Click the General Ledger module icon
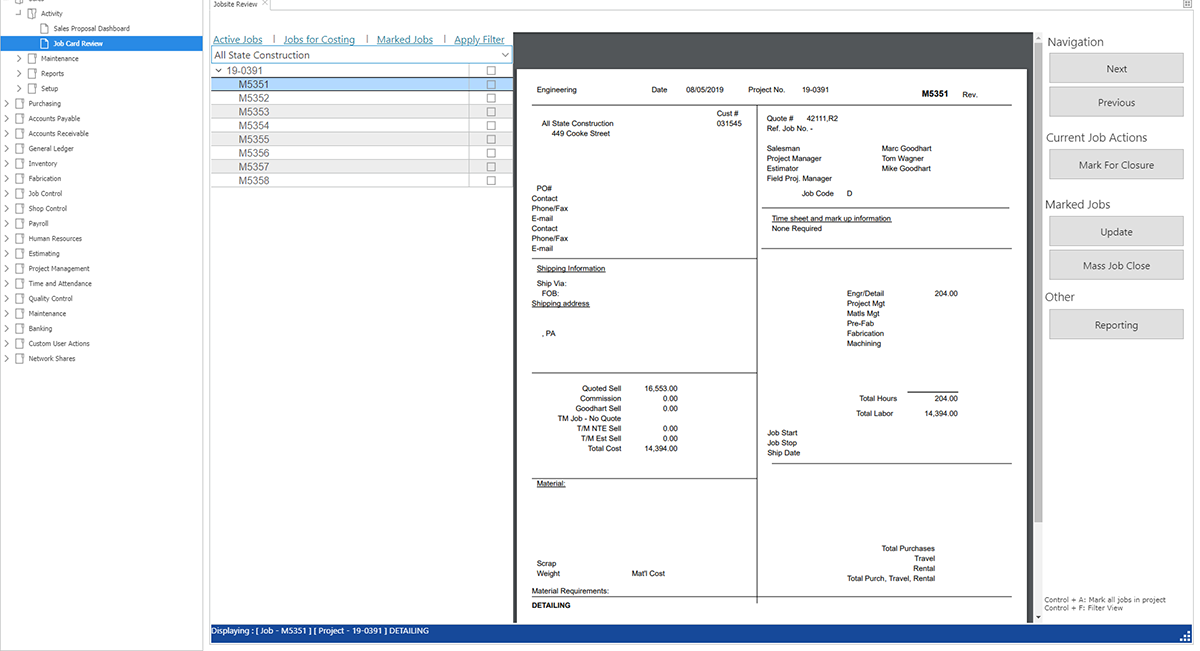 [20, 149]
